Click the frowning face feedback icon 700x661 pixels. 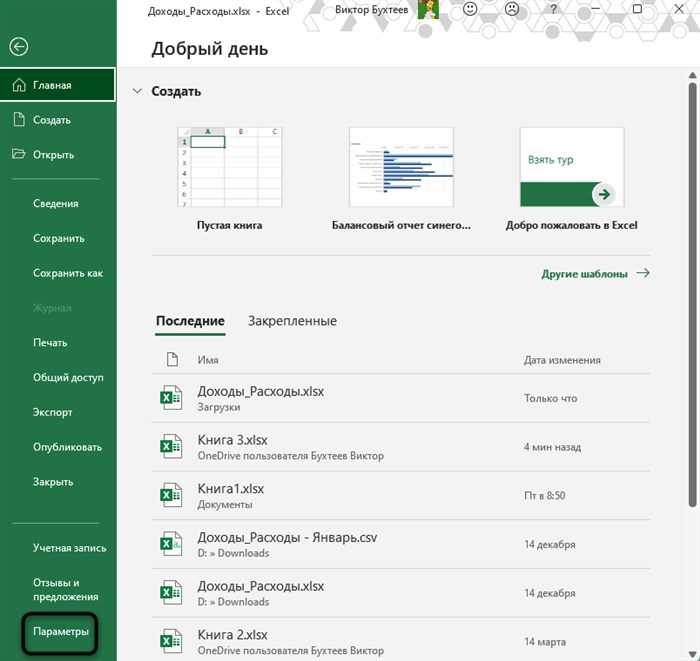click(x=512, y=9)
